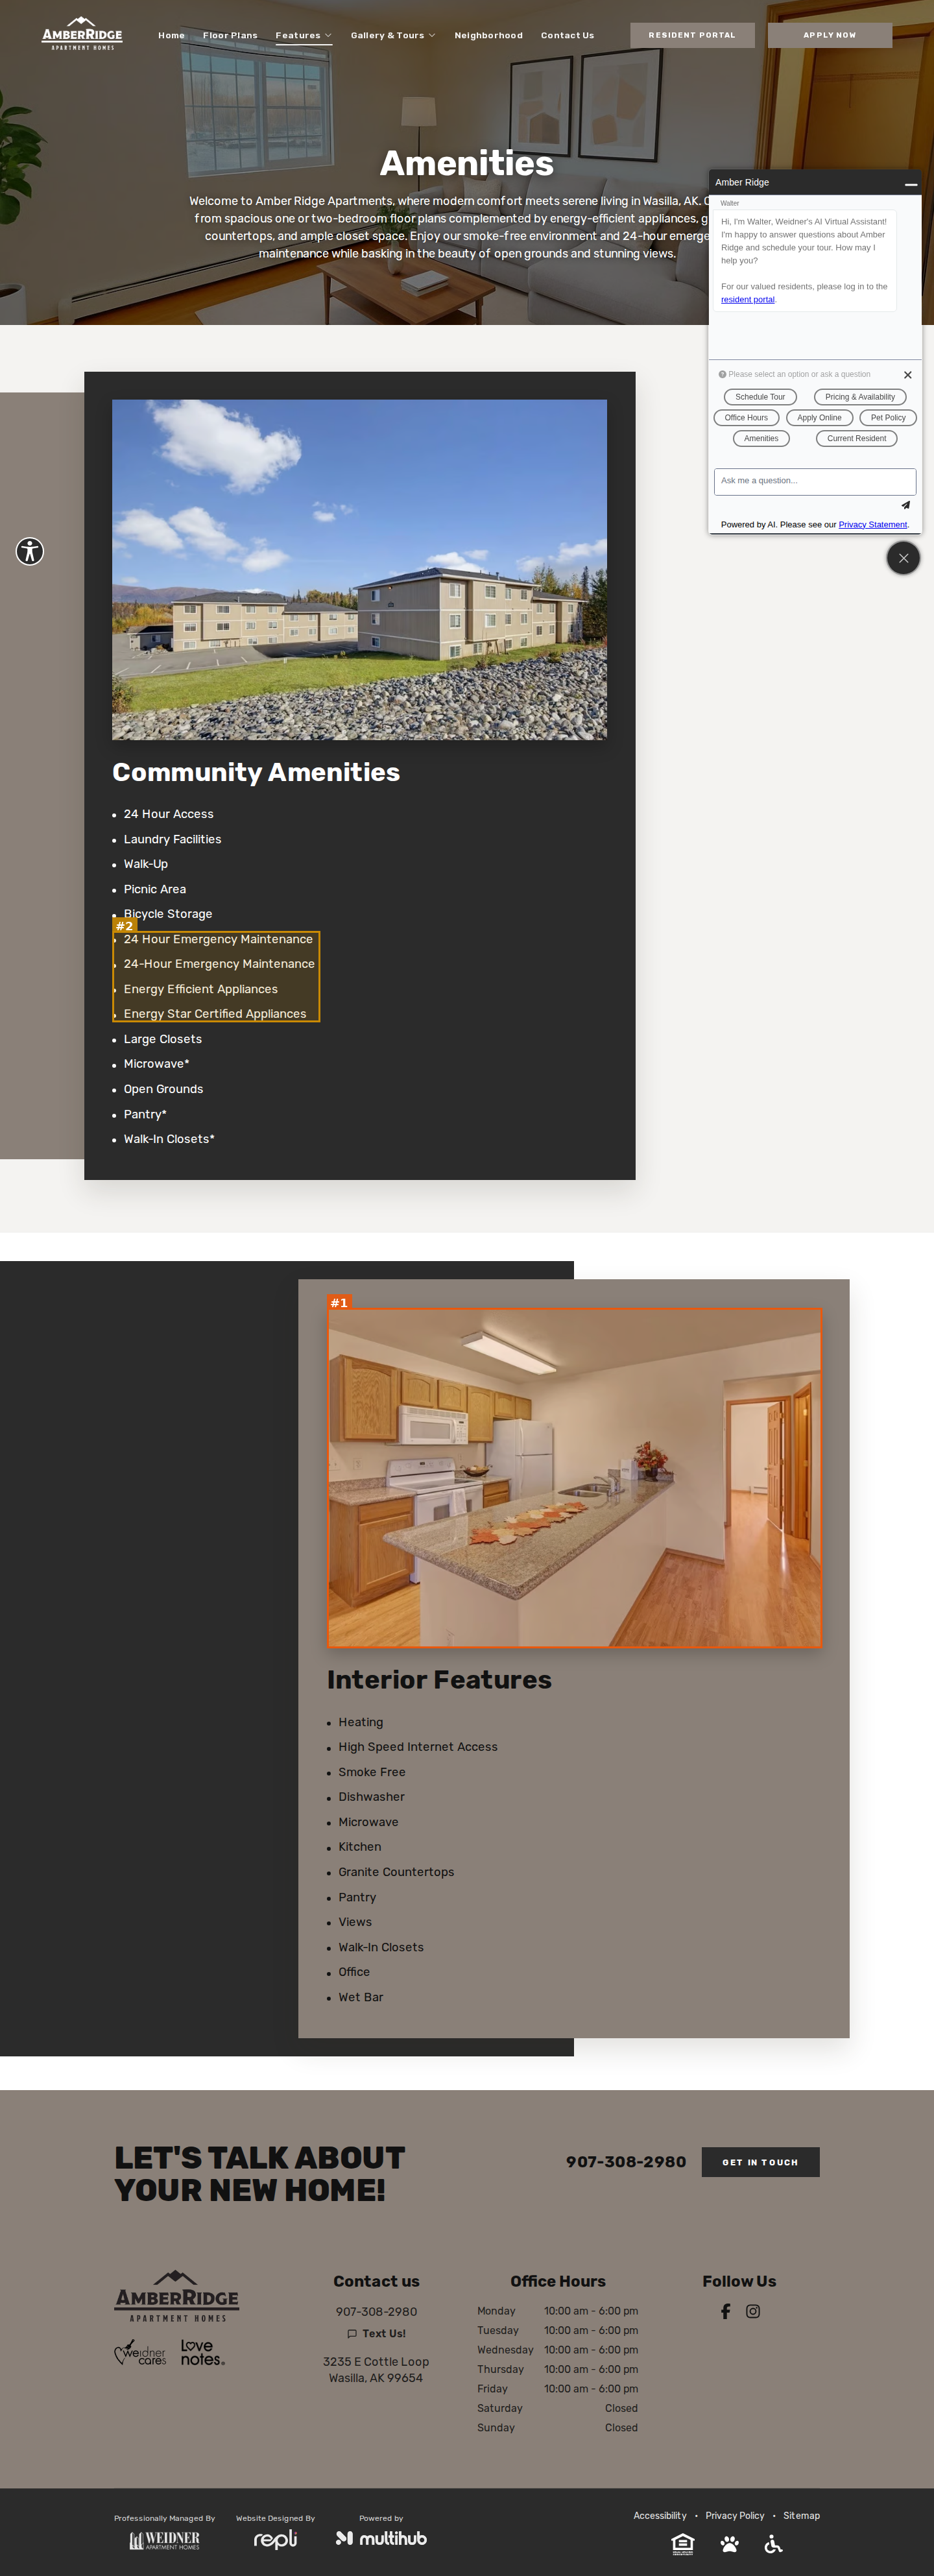Close the chat widget with the round X button
Screen dimensions: 934x2576
click(x=903, y=558)
